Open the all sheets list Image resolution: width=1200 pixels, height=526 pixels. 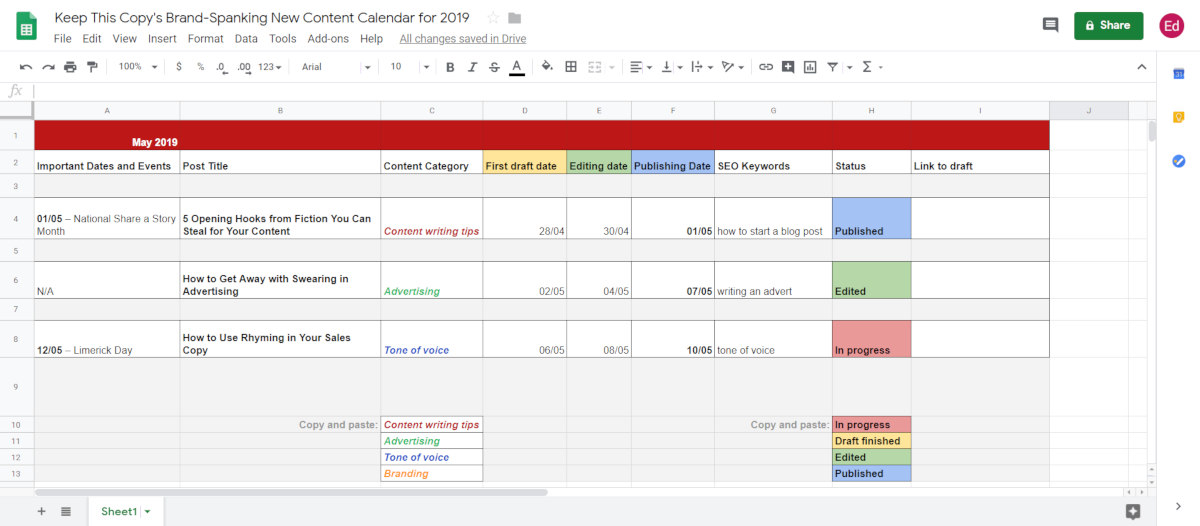click(66, 511)
